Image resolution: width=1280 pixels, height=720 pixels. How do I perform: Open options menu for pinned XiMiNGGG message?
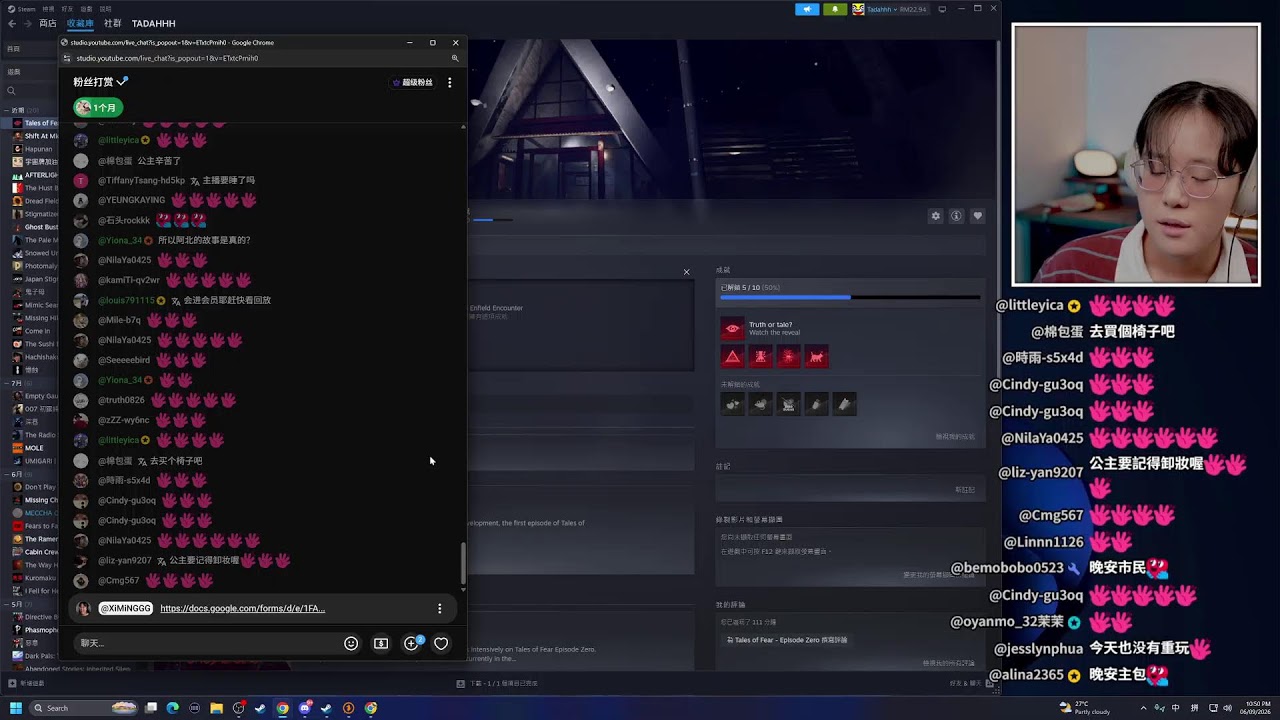coord(439,608)
